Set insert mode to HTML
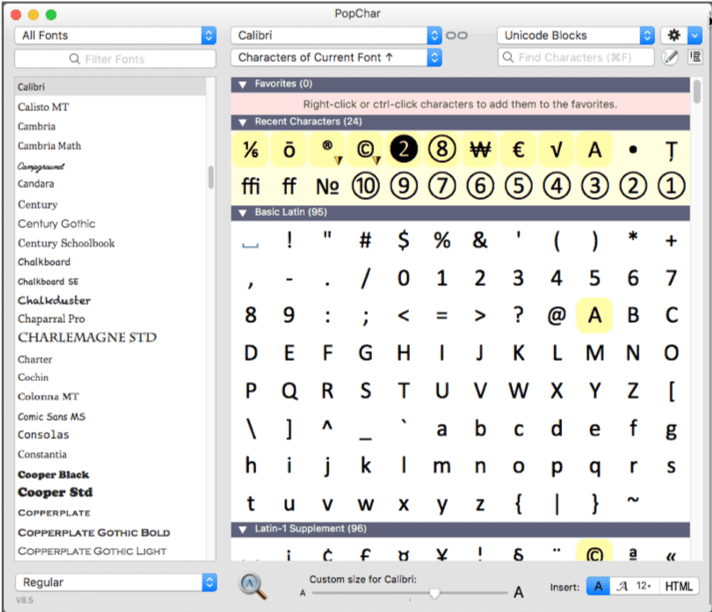This screenshot has width=712, height=612. tap(678, 586)
